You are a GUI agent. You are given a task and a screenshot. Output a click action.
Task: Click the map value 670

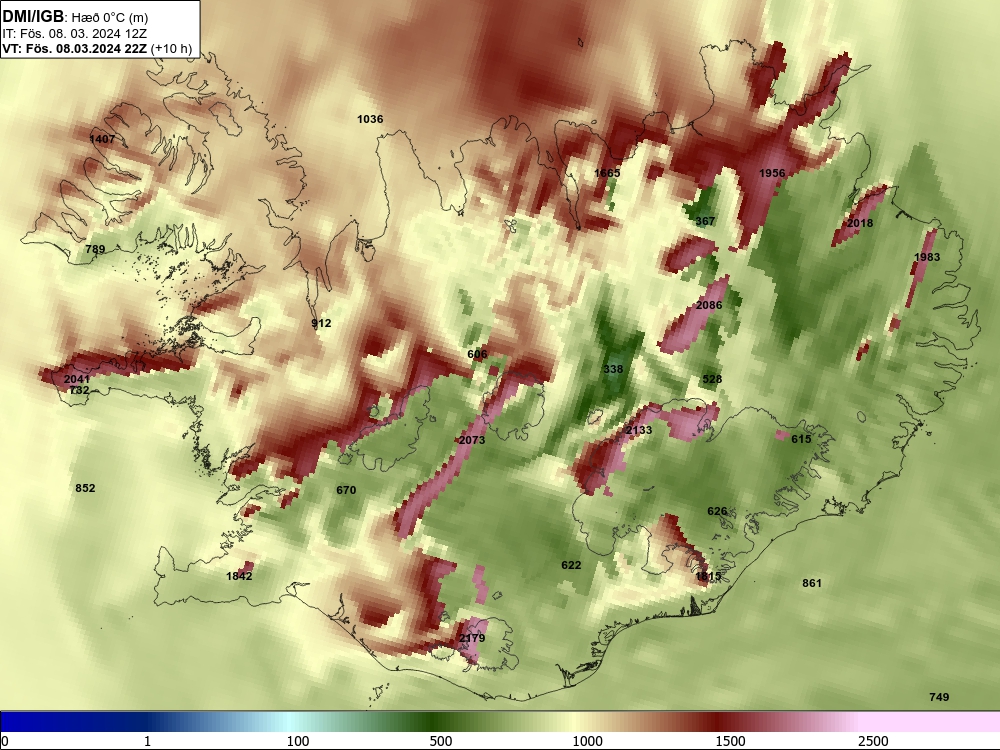(x=346, y=490)
